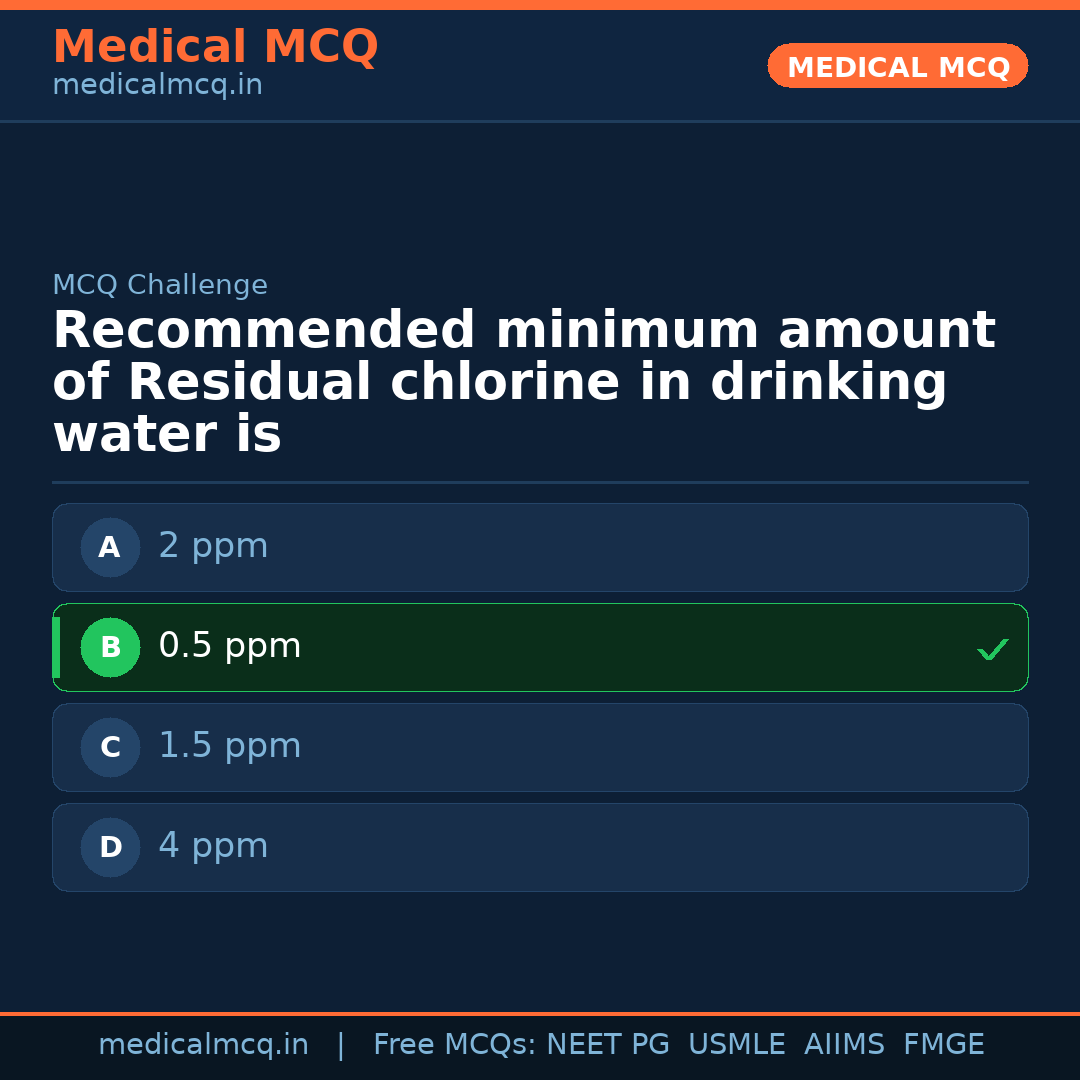
Task: Click the orange MEDICAL MCQ badge button
Action: (x=897, y=66)
